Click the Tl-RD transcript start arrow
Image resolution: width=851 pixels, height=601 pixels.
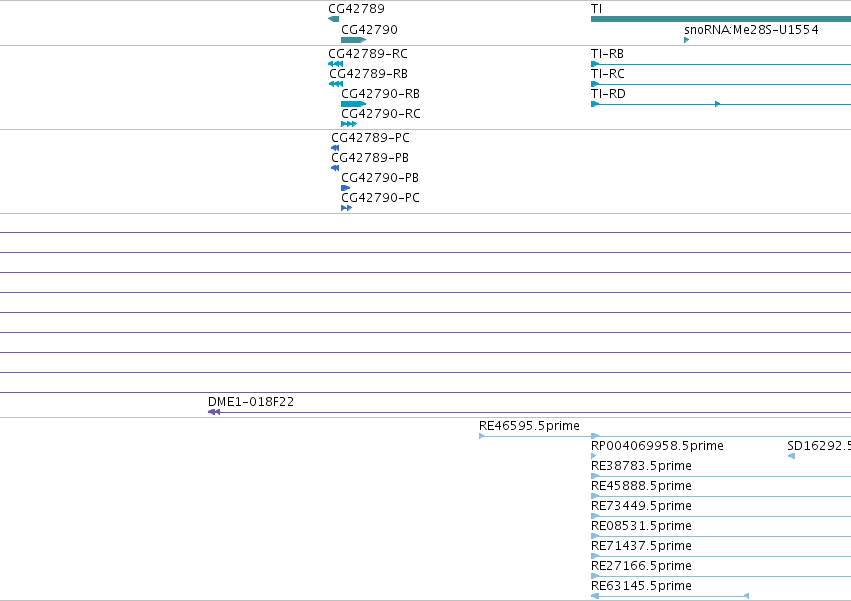[x=595, y=104]
